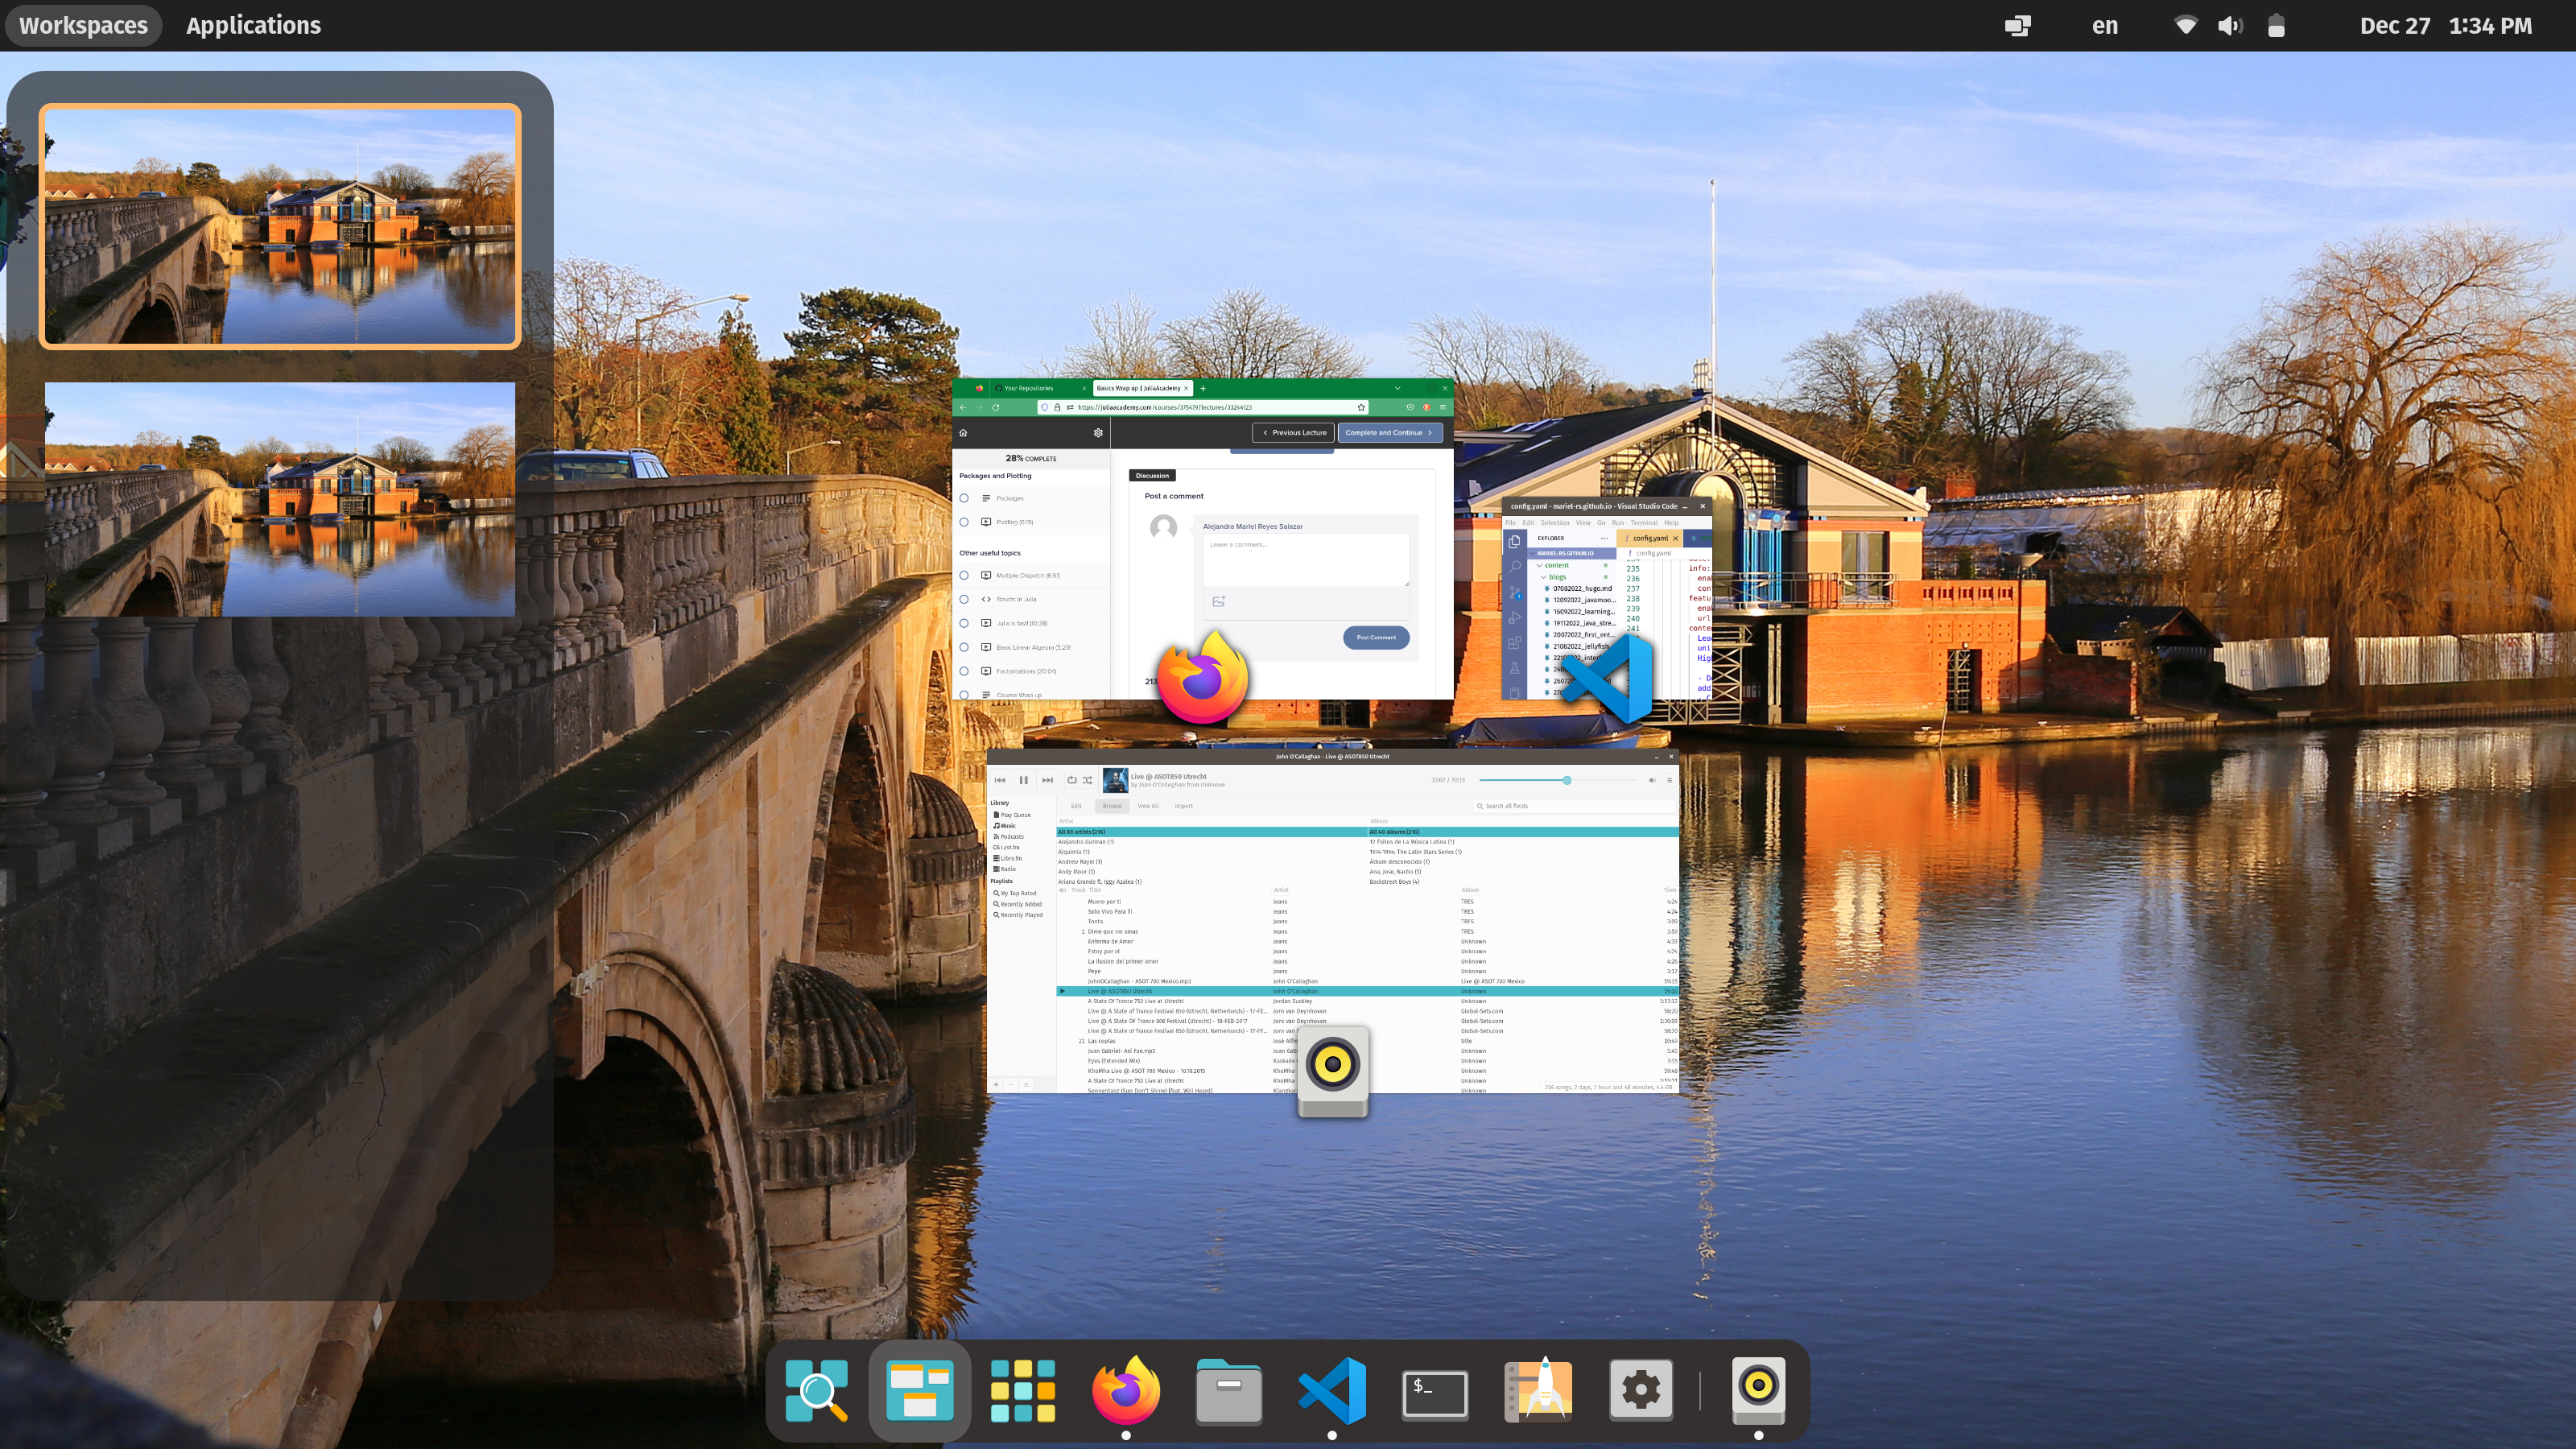Open the Testing flask icon in VS Code

click(1514, 668)
